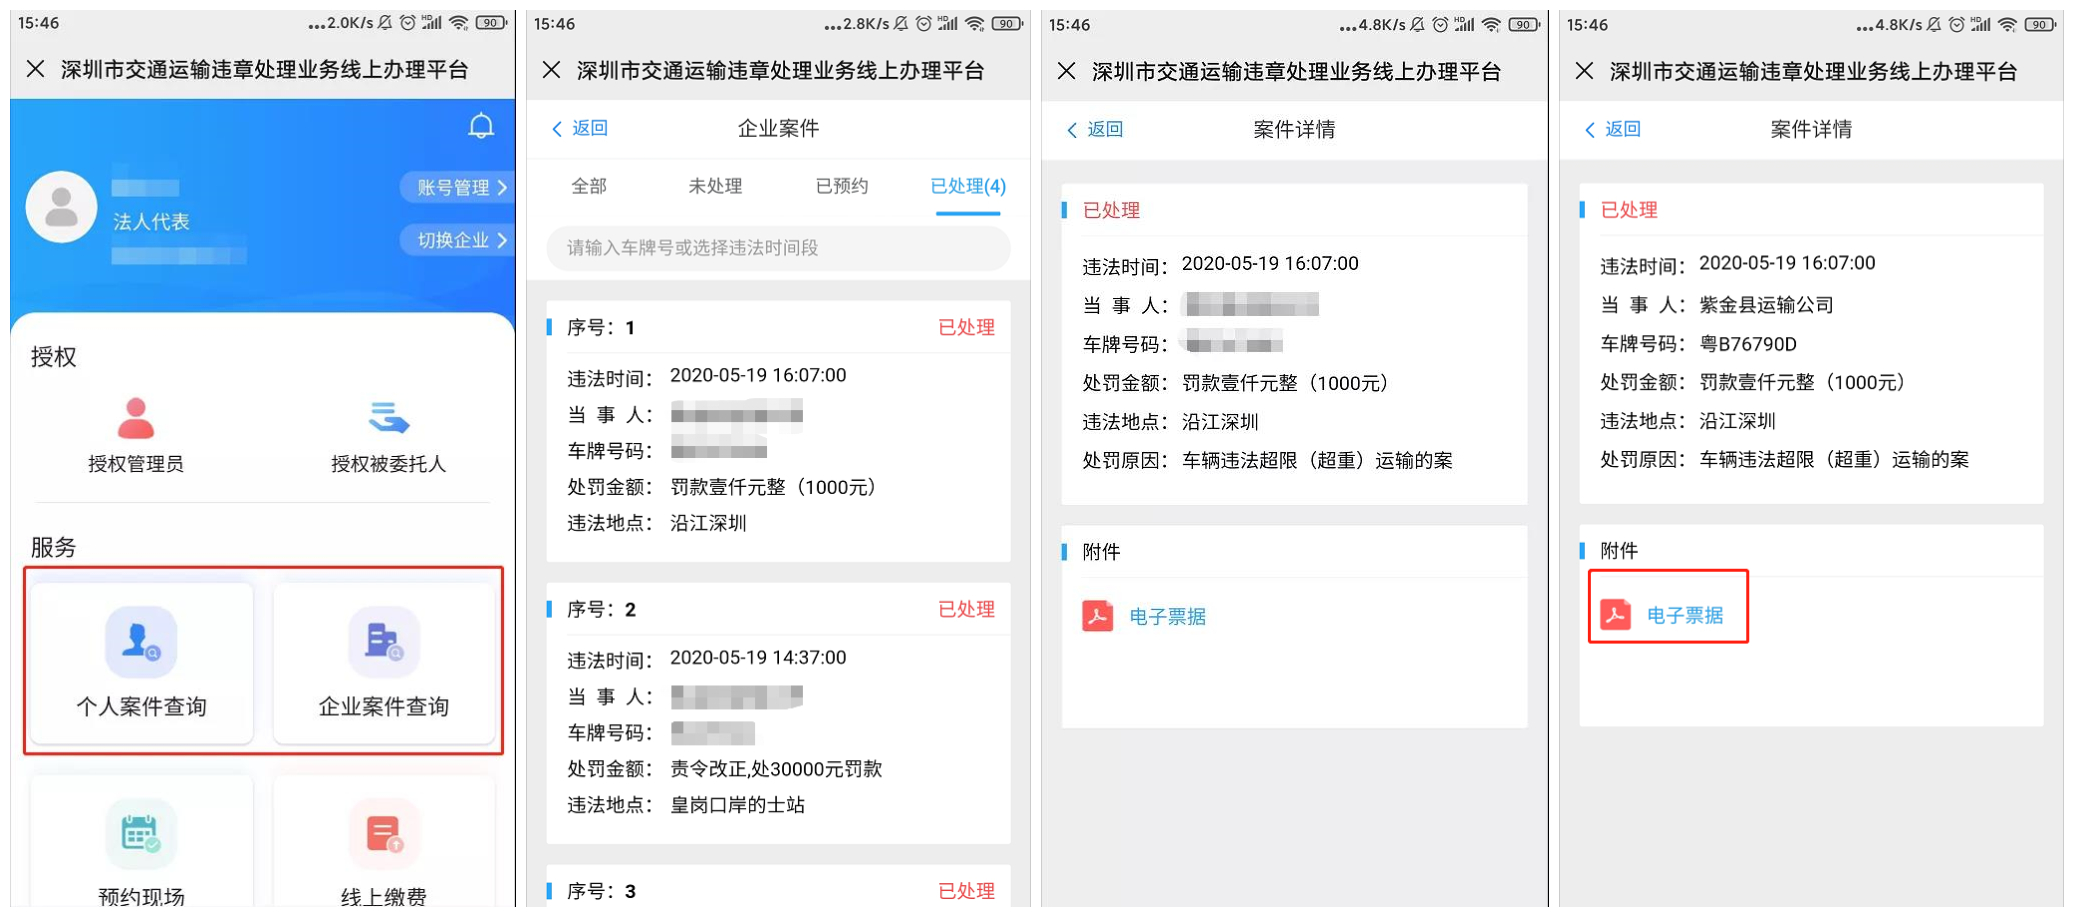
Task: Open the 电子票据 PDF attachment icon
Action: 1097,617
